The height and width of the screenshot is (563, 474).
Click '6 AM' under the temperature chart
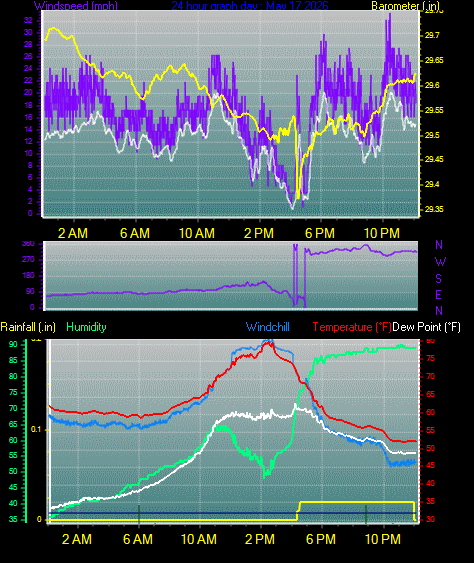tap(138, 539)
